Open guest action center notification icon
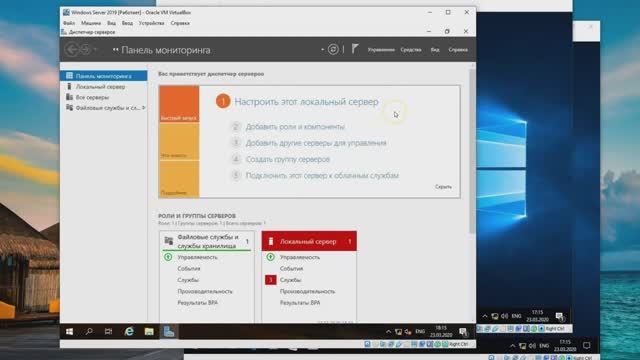 point(463,332)
